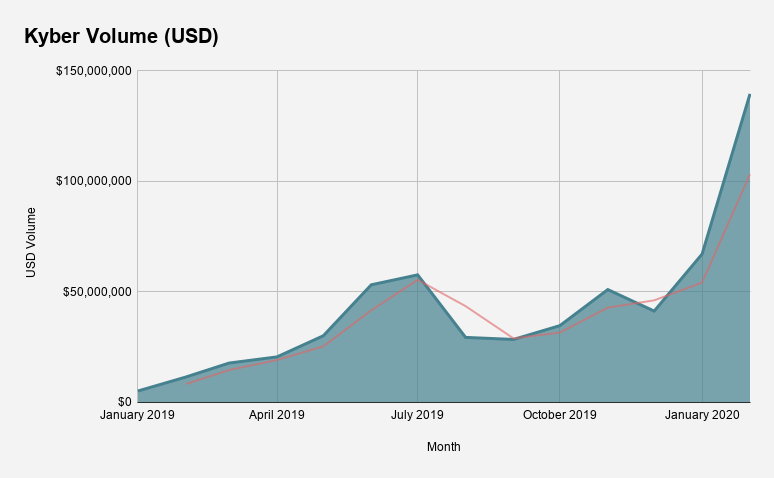Click the January 2020 x-axis label
The height and width of the screenshot is (478, 774).
click(x=702, y=415)
